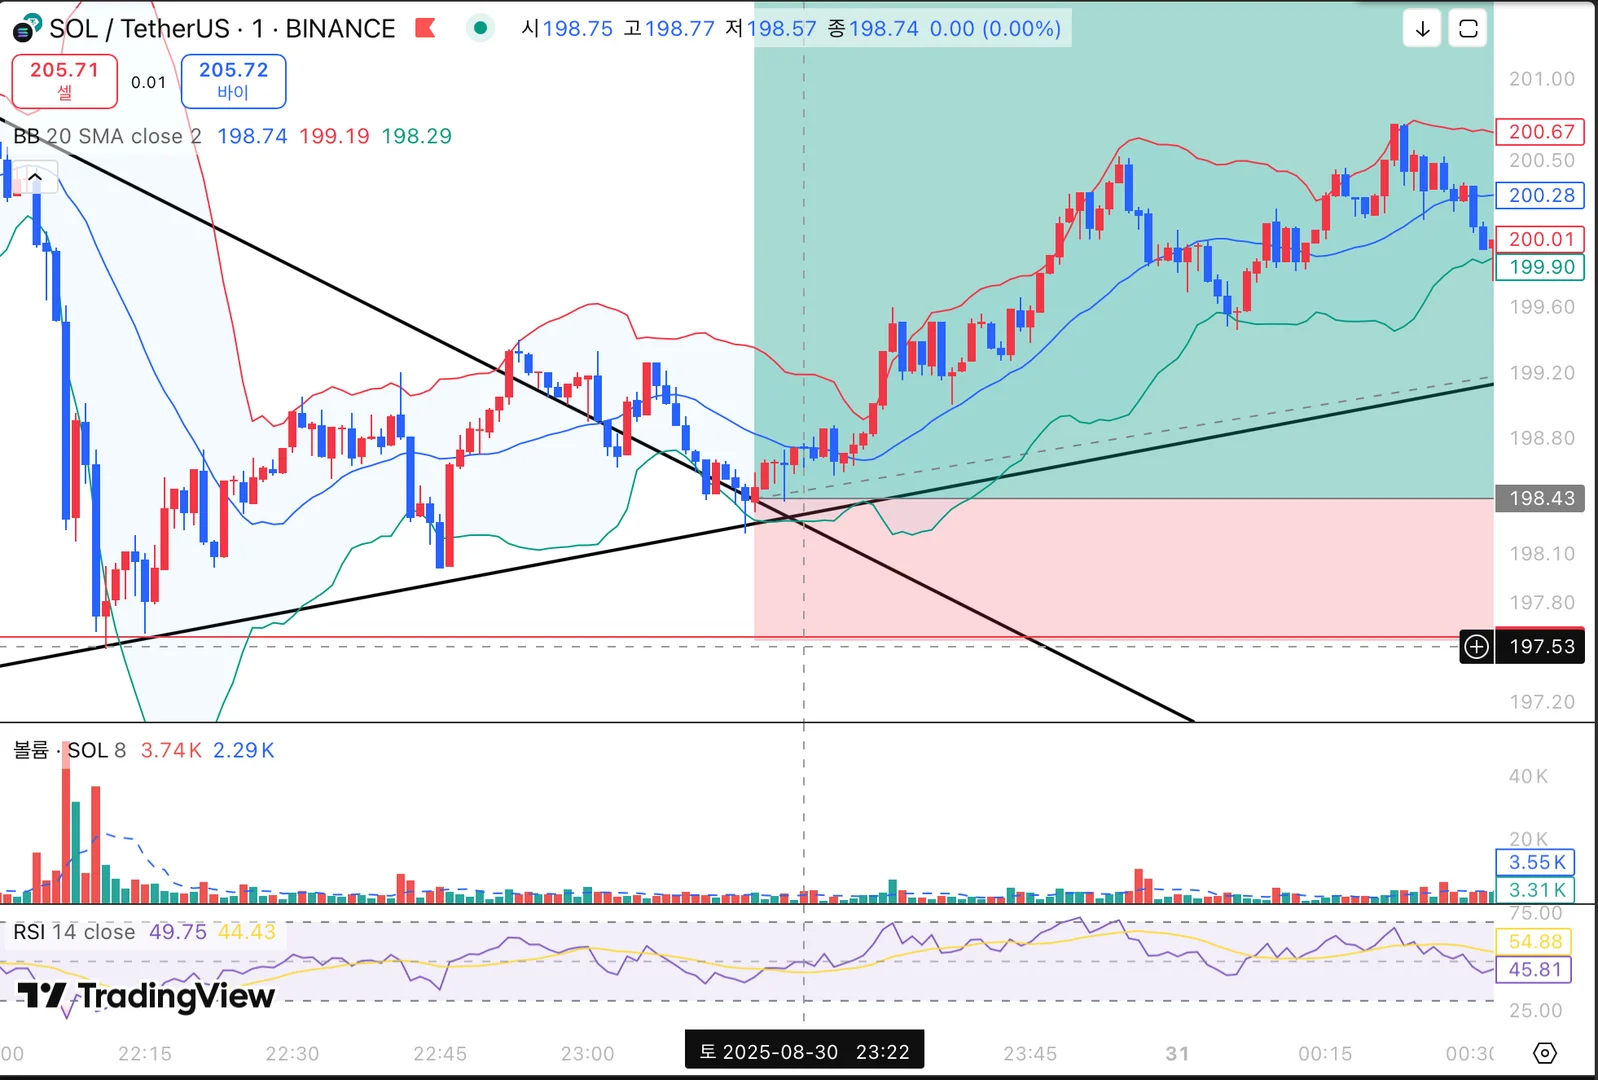1598x1080 pixels.
Task: Open the TradingView logo link
Action: (146, 996)
